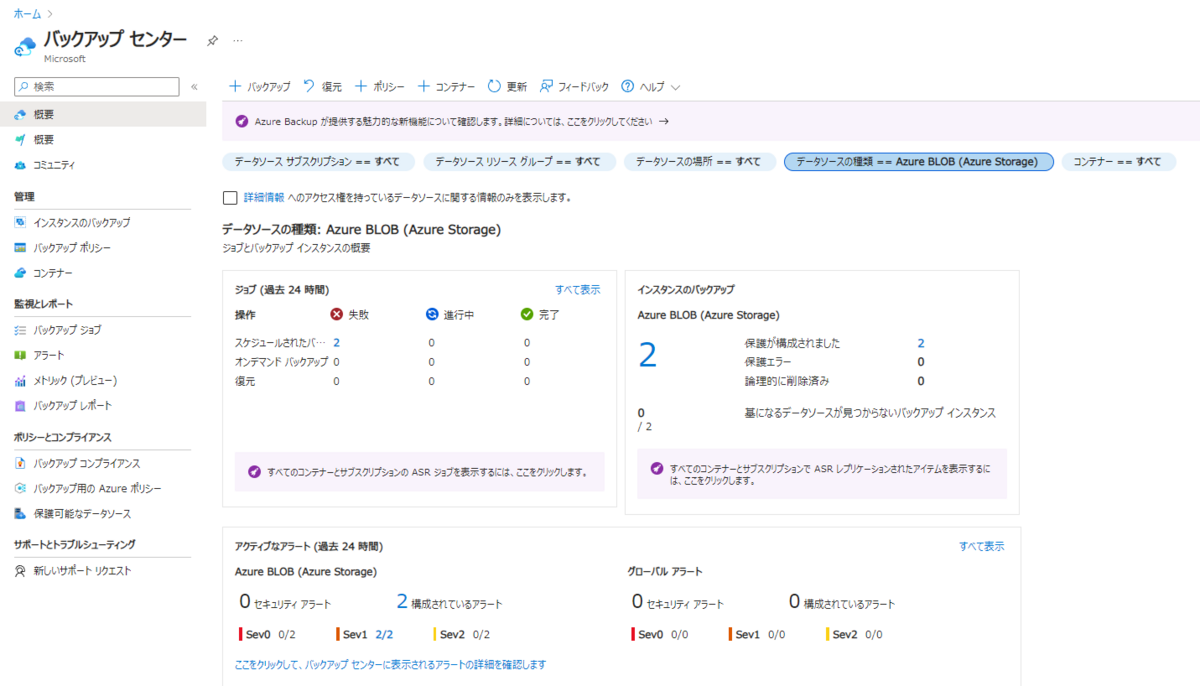
Task: Open the 詳細情報 link beside the checkbox
Action: click(x=264, y=197)
